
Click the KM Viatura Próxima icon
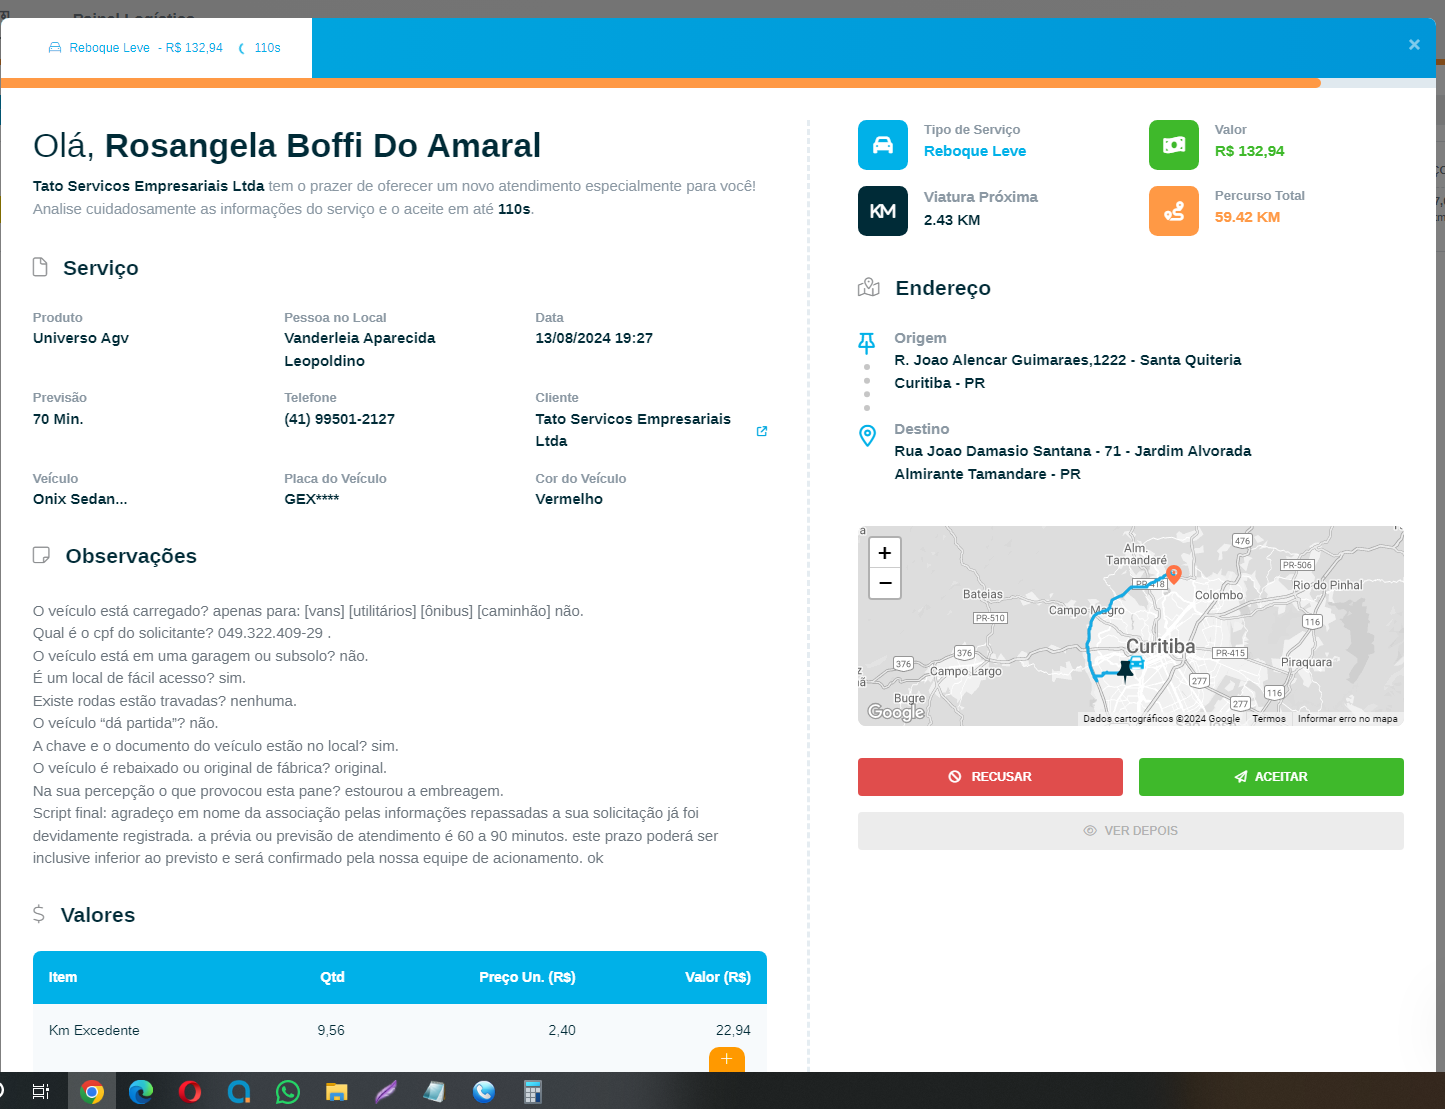883,211
